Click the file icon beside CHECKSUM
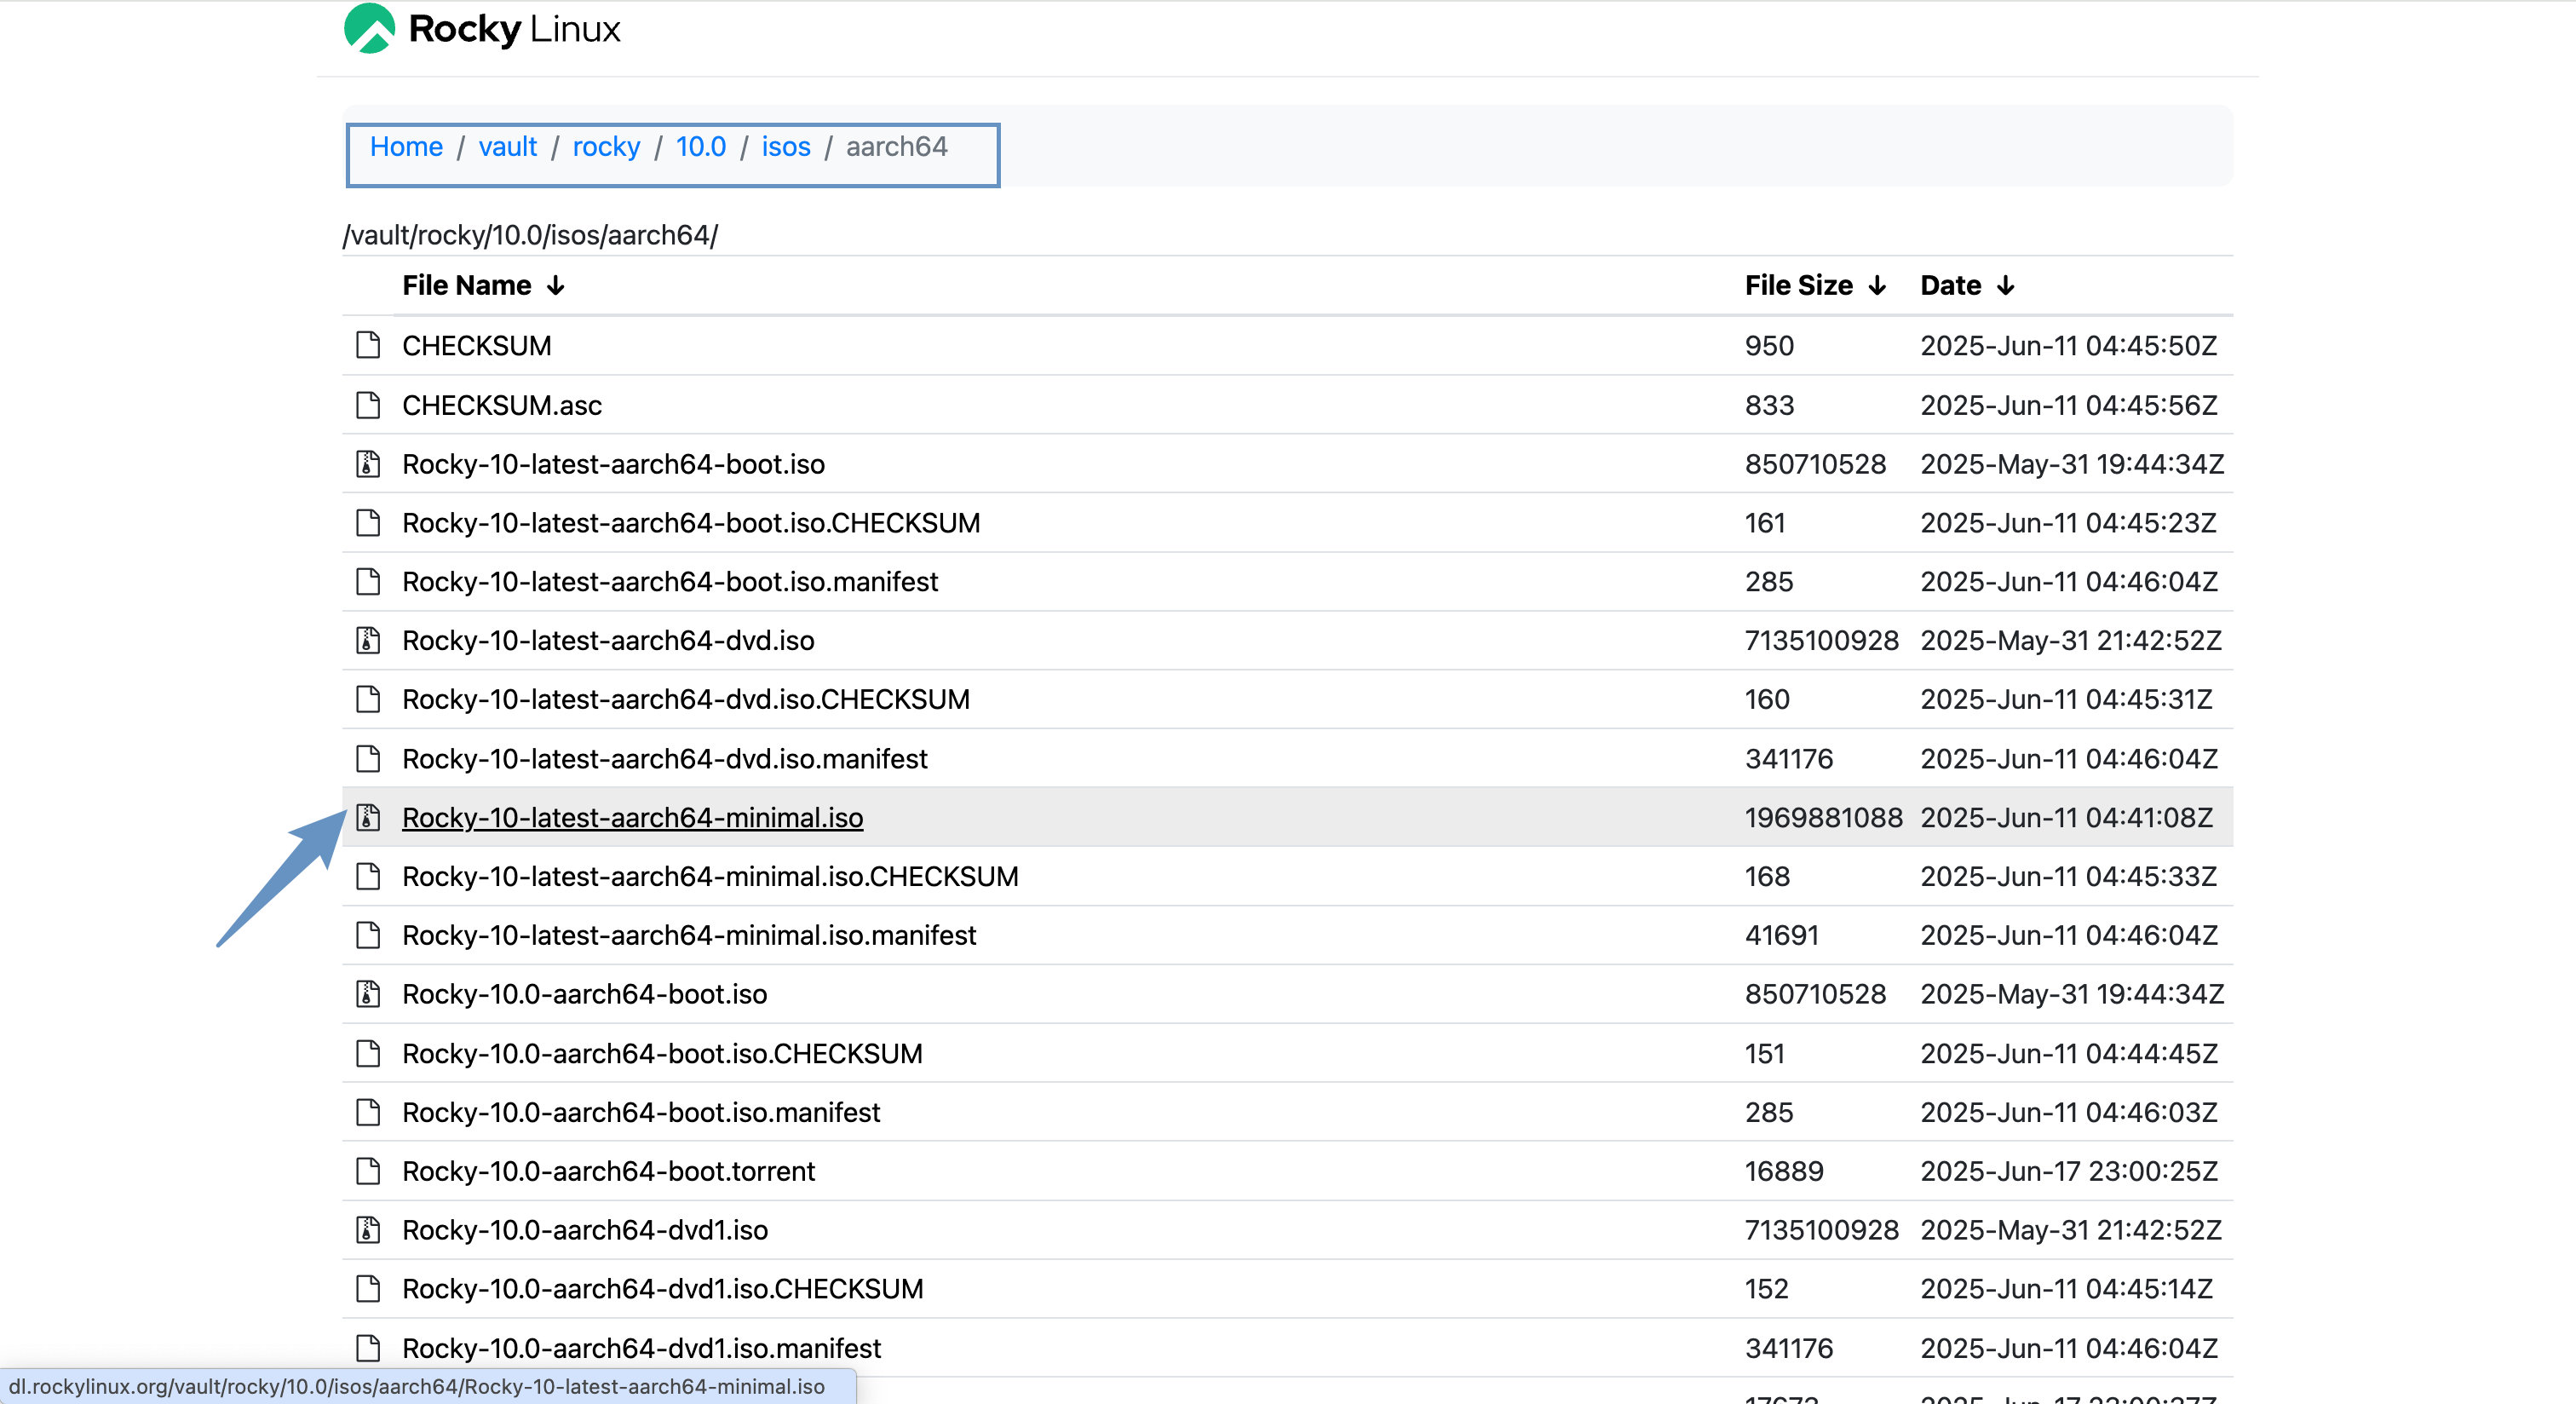2576x1404 pixels. 368,345
